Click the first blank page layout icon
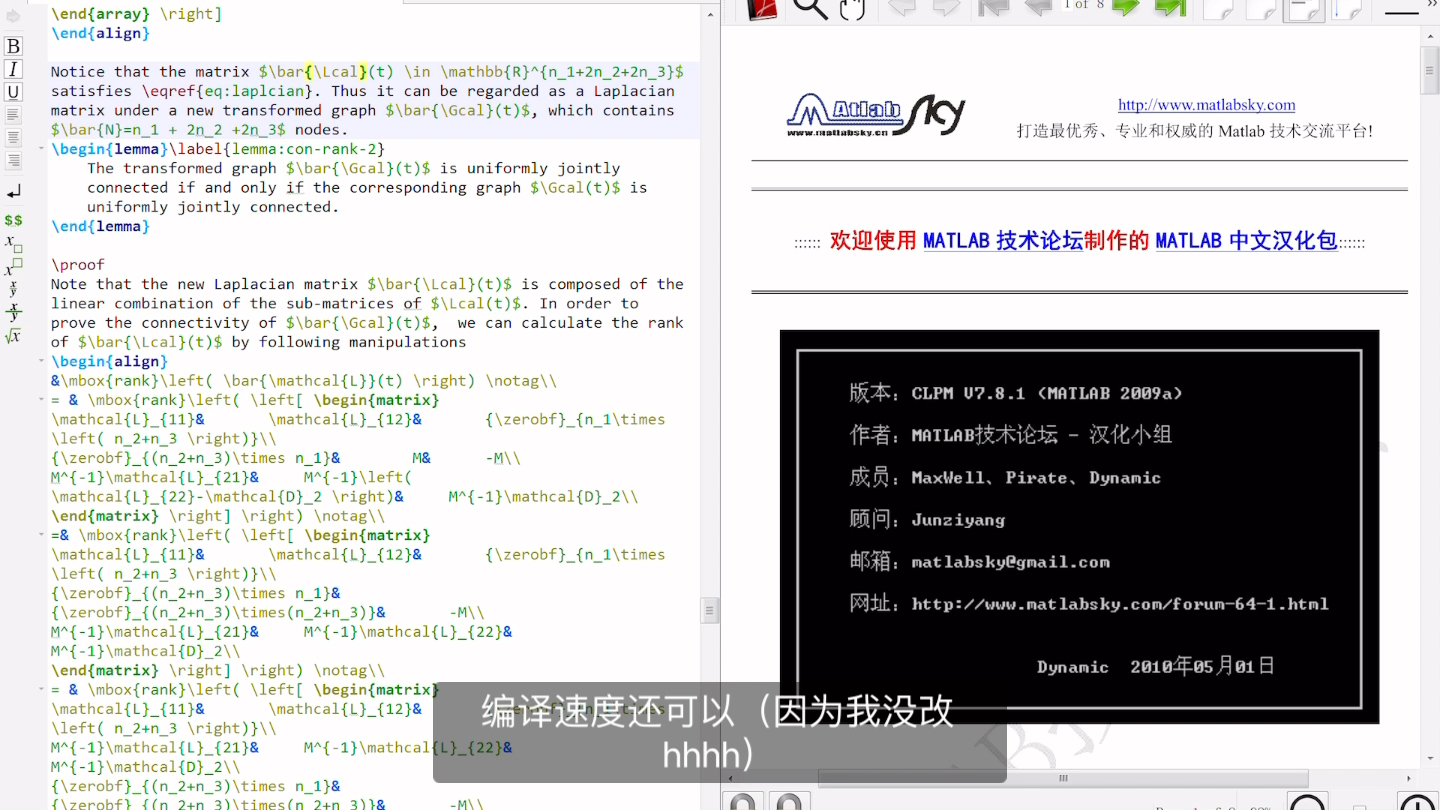Screen dimensions: 1440x810 pos(1218,8)
